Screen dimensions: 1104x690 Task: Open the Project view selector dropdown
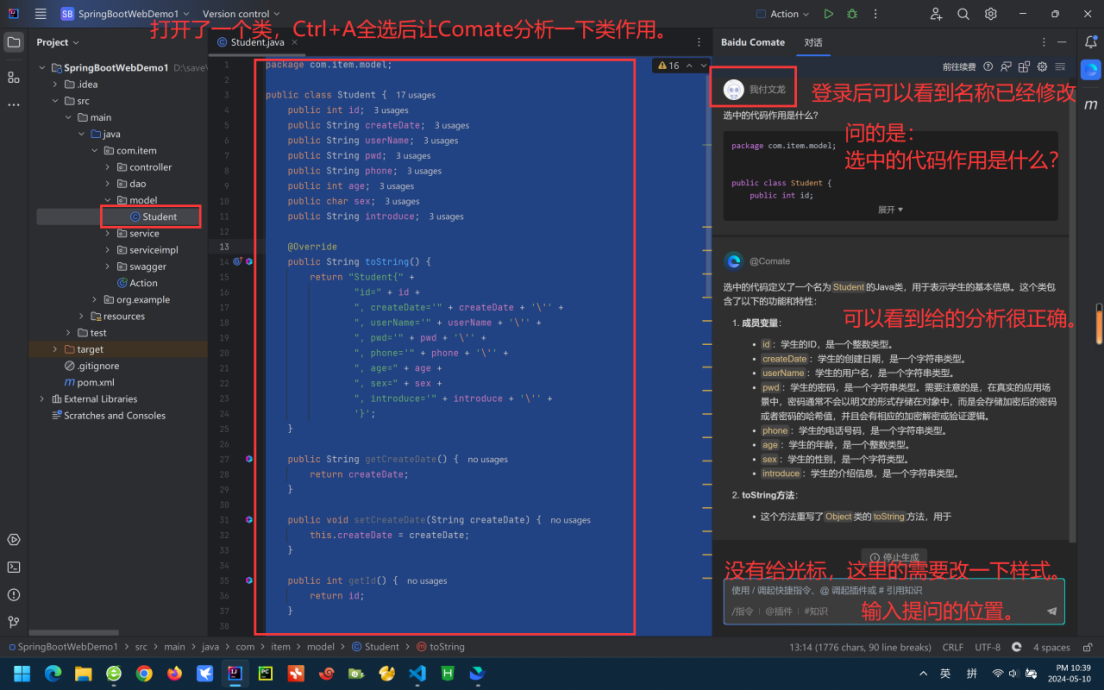(58, 42)
